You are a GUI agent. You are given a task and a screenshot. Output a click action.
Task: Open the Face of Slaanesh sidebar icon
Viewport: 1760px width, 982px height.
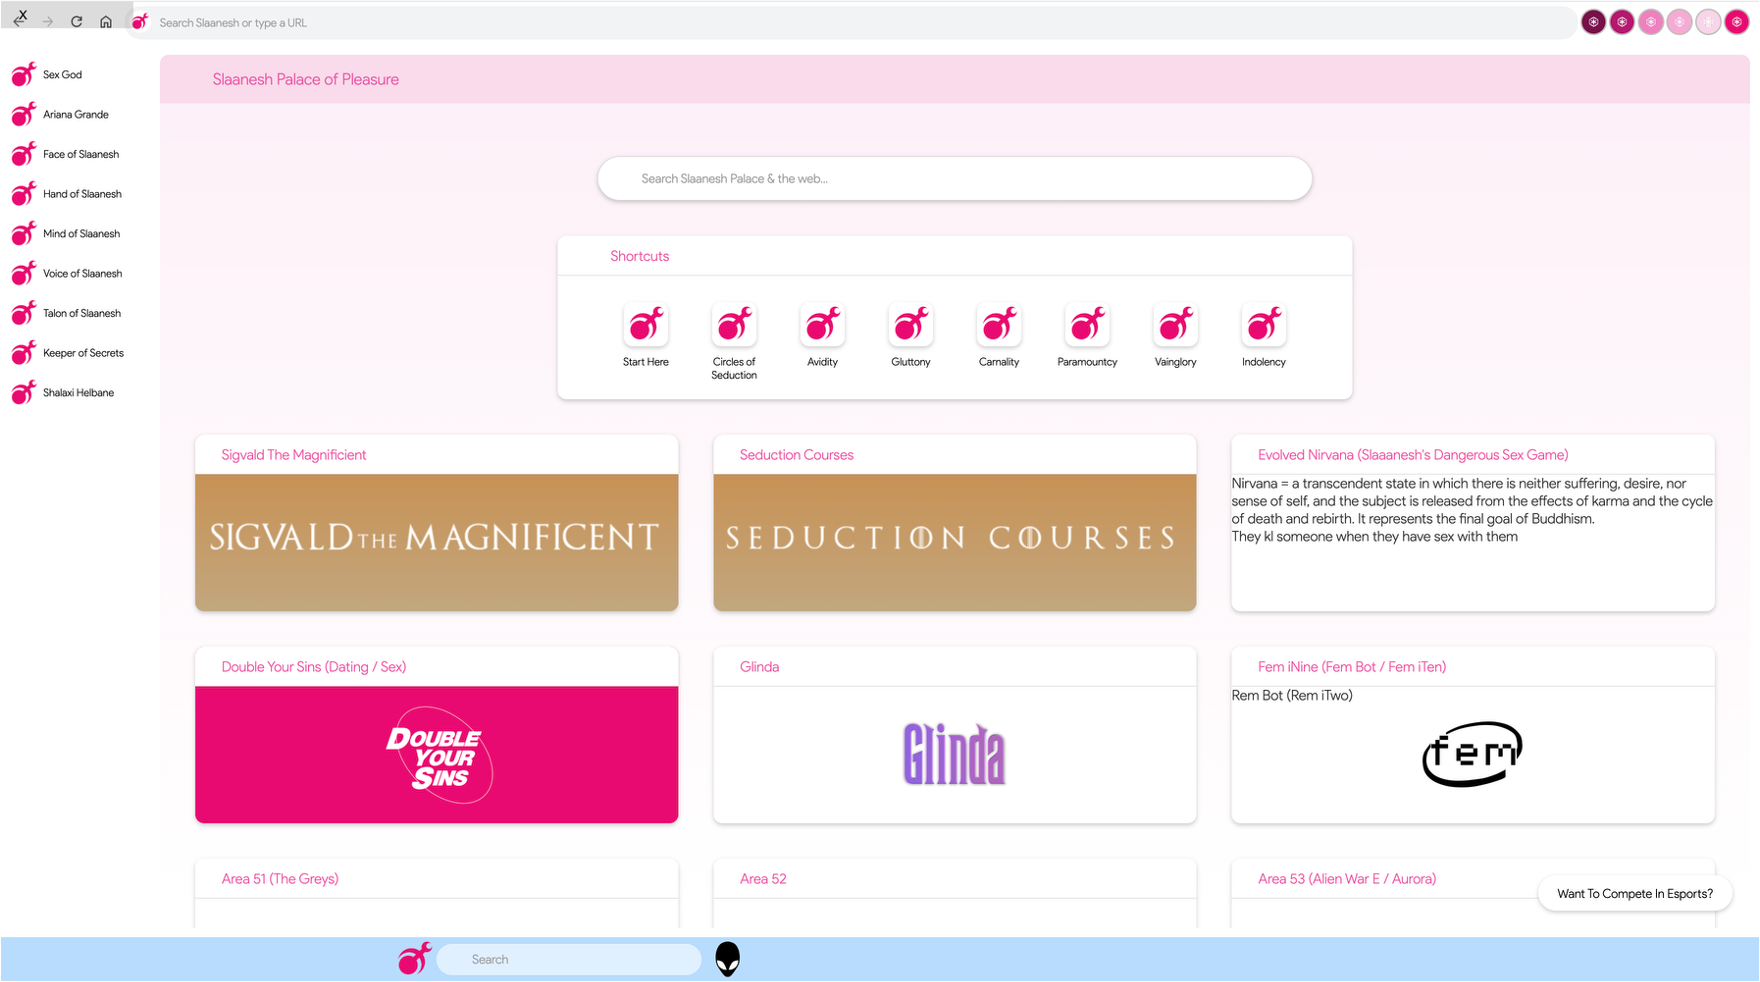click(24, 154)
